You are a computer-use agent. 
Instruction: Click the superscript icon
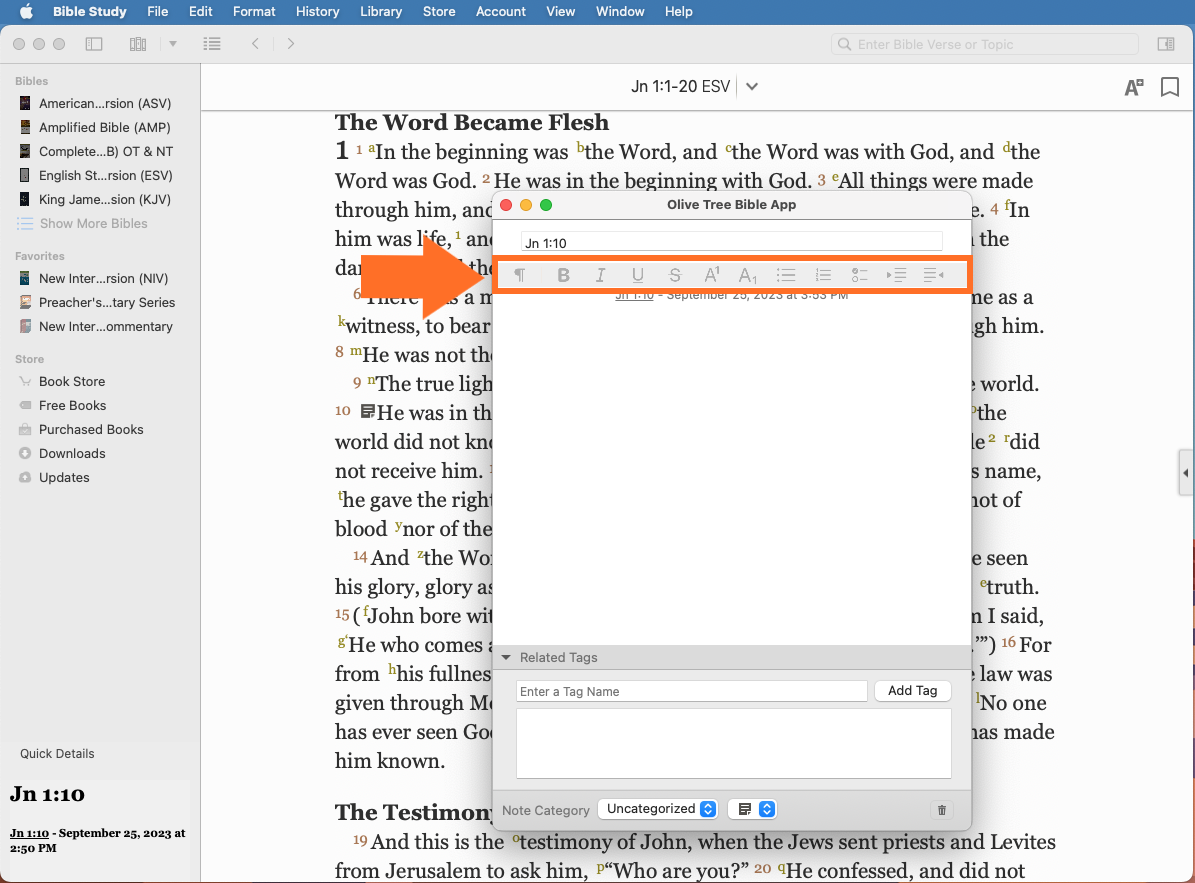712,275
